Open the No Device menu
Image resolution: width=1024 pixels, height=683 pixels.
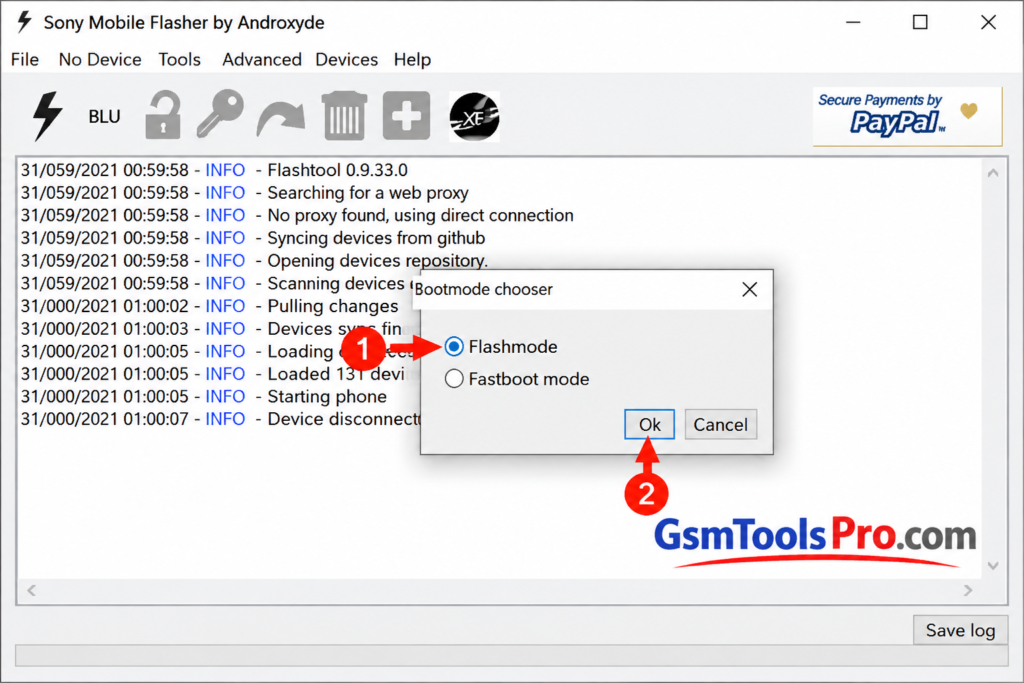coord(100,59)
